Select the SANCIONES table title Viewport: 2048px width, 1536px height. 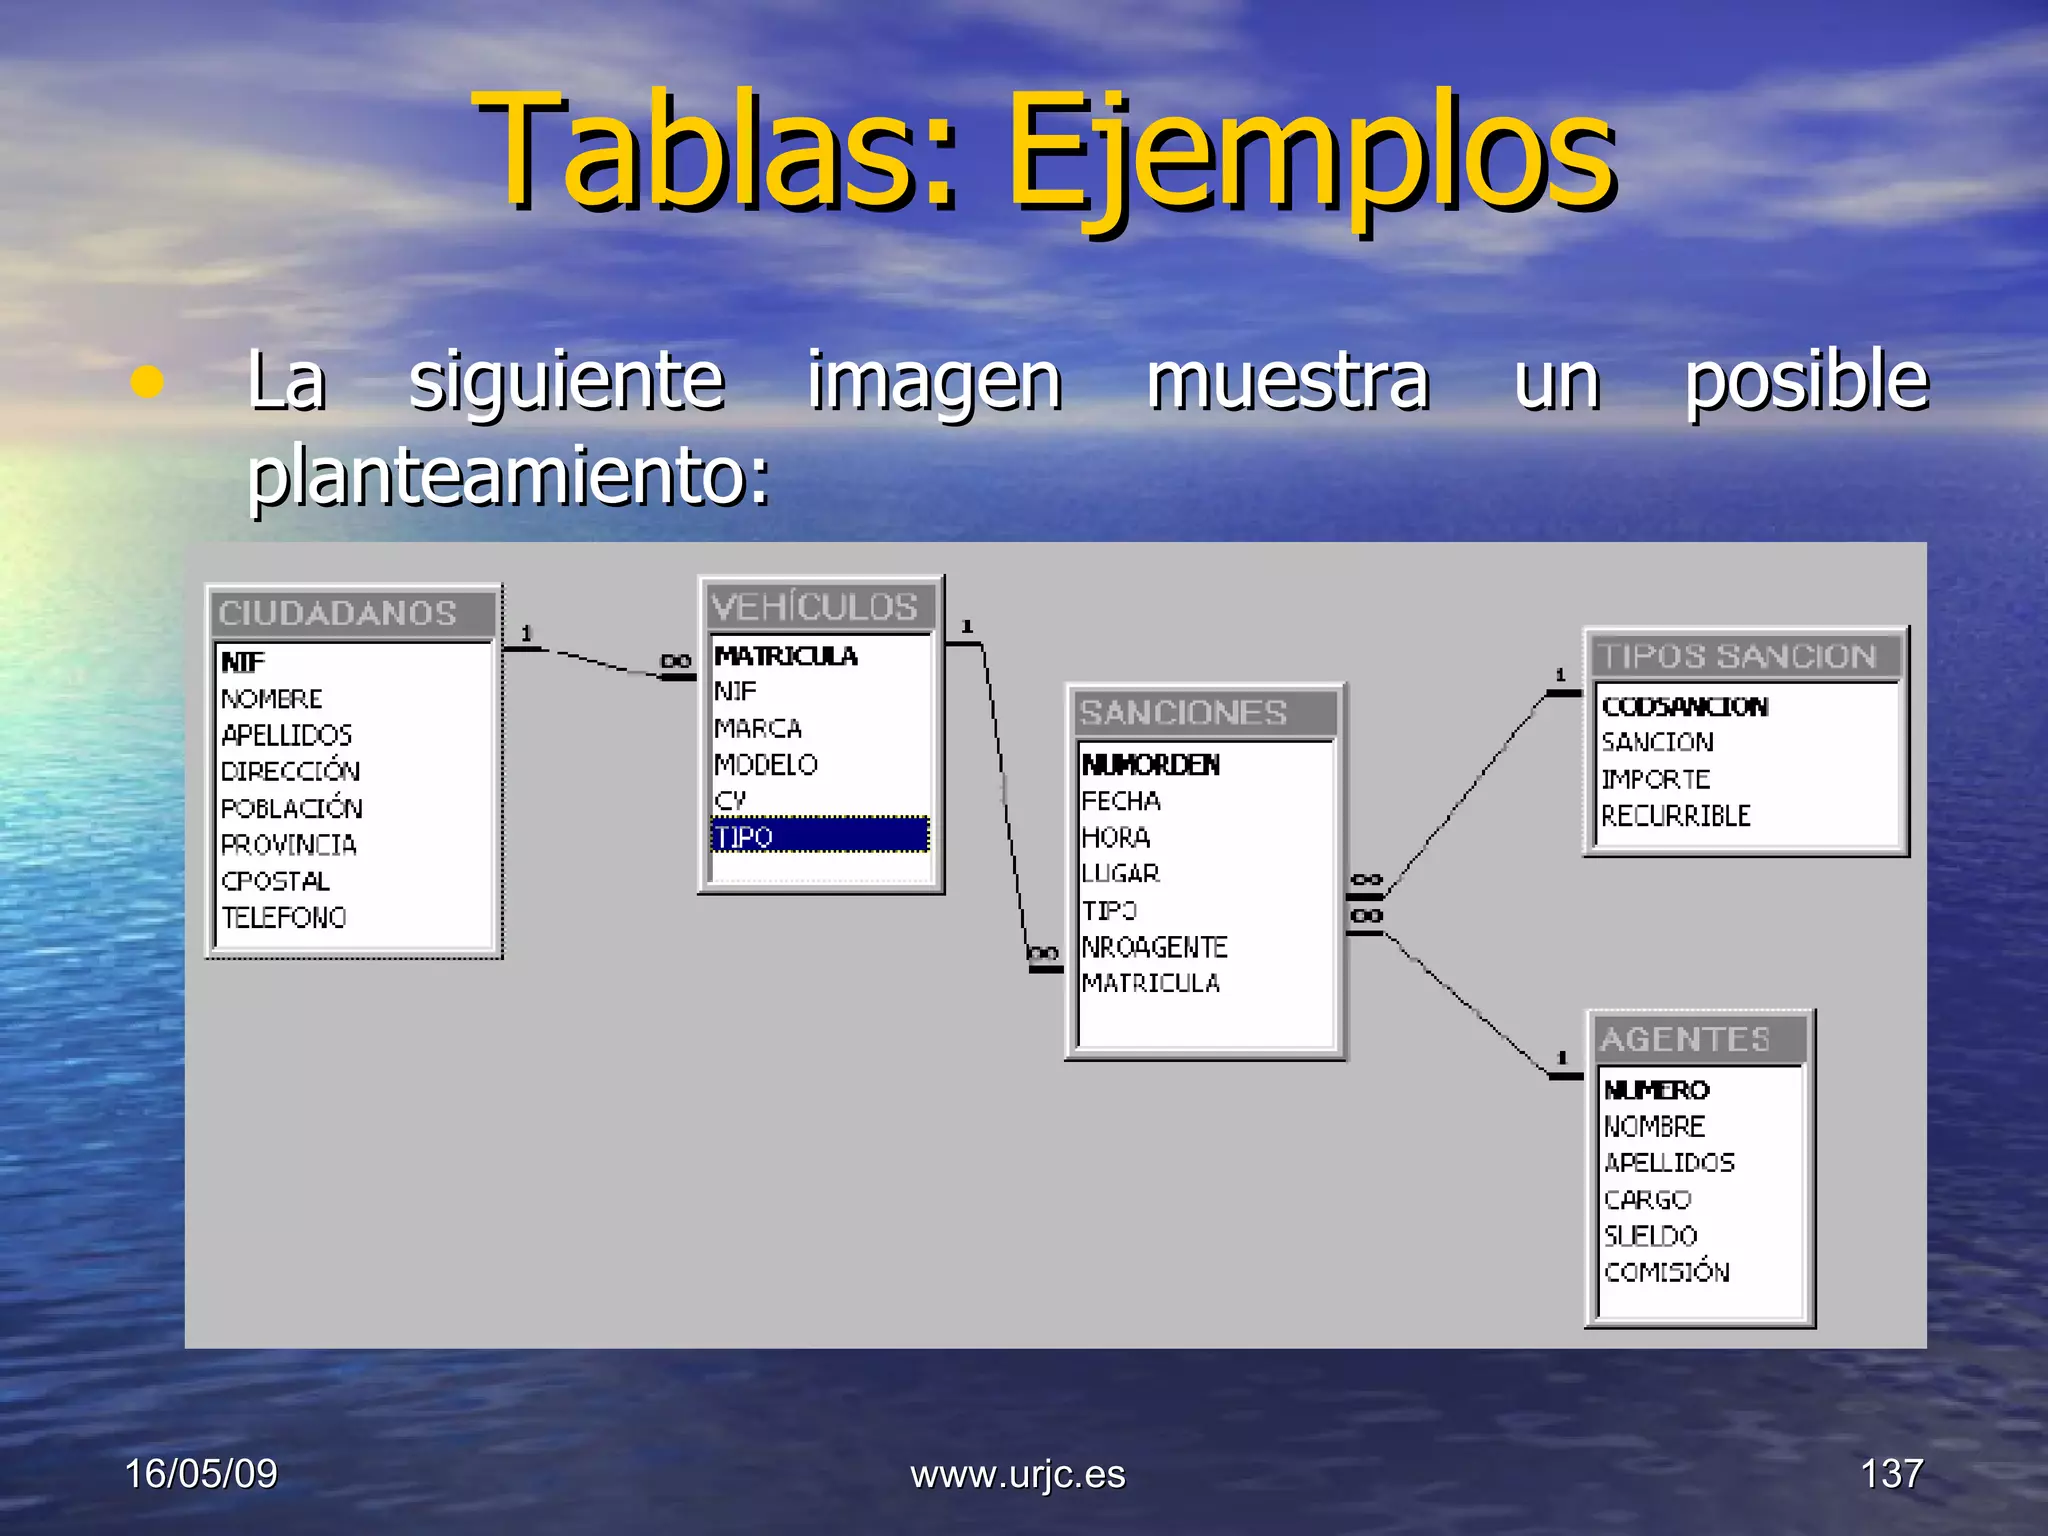1204,713
